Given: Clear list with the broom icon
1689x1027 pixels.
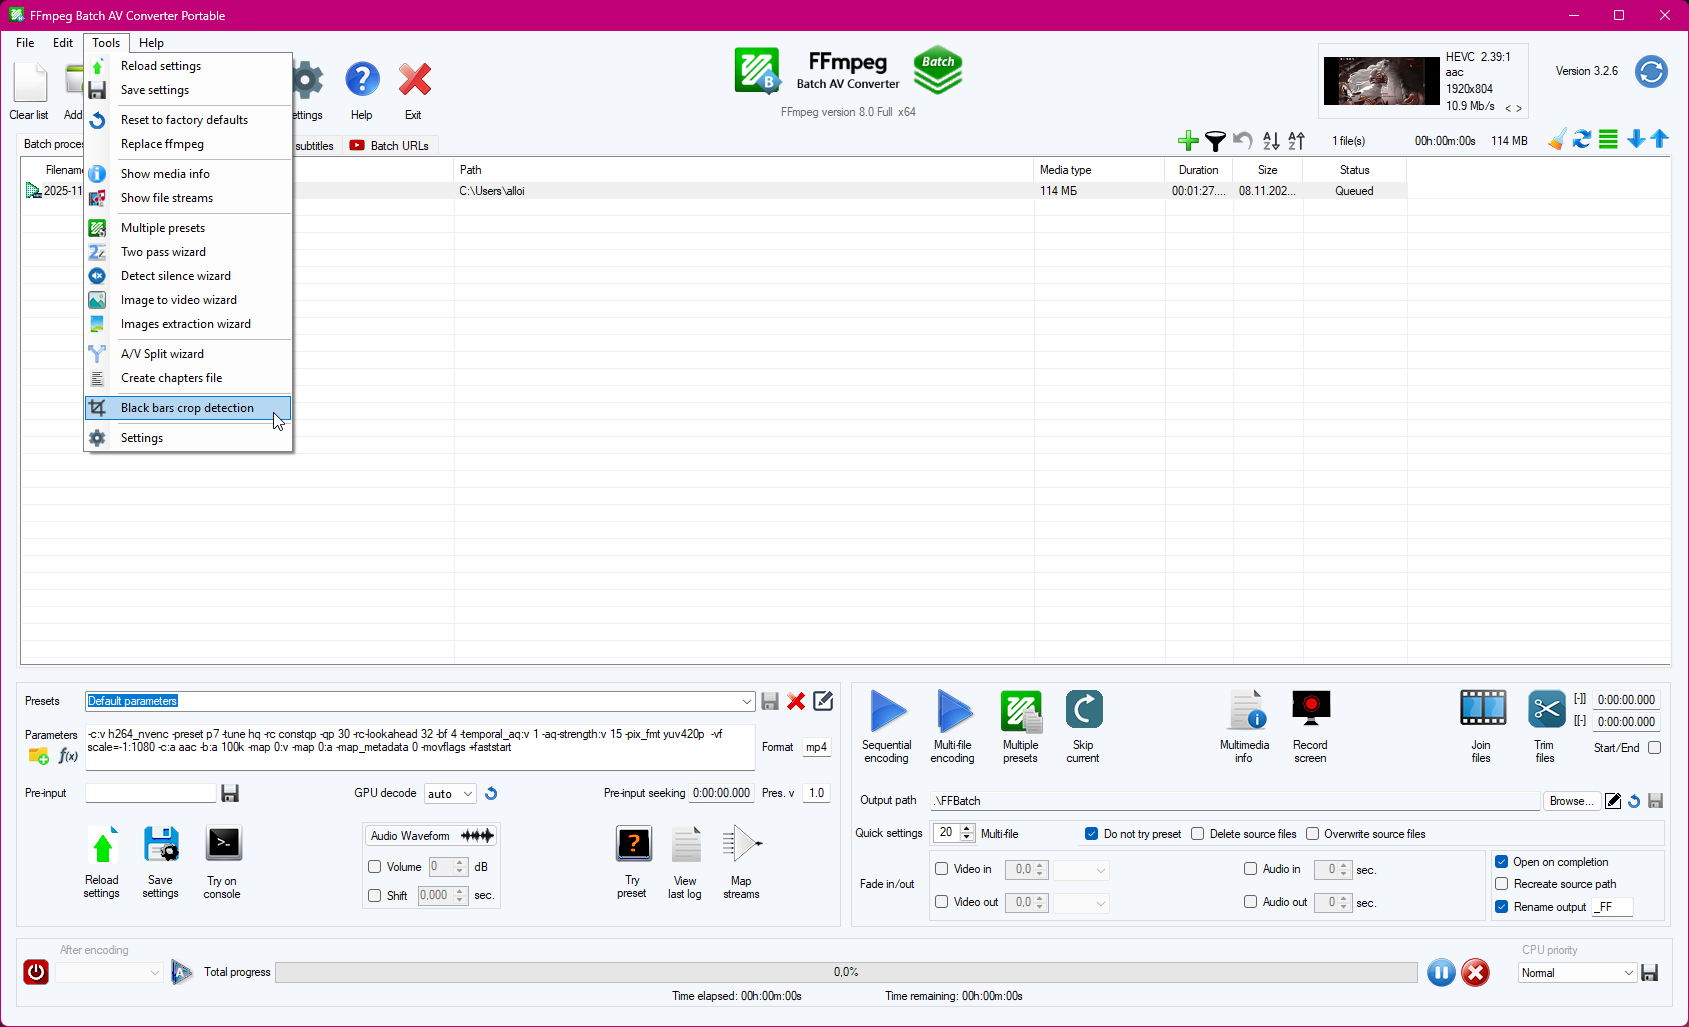Looking at the screenshot, I should 1557,140.
